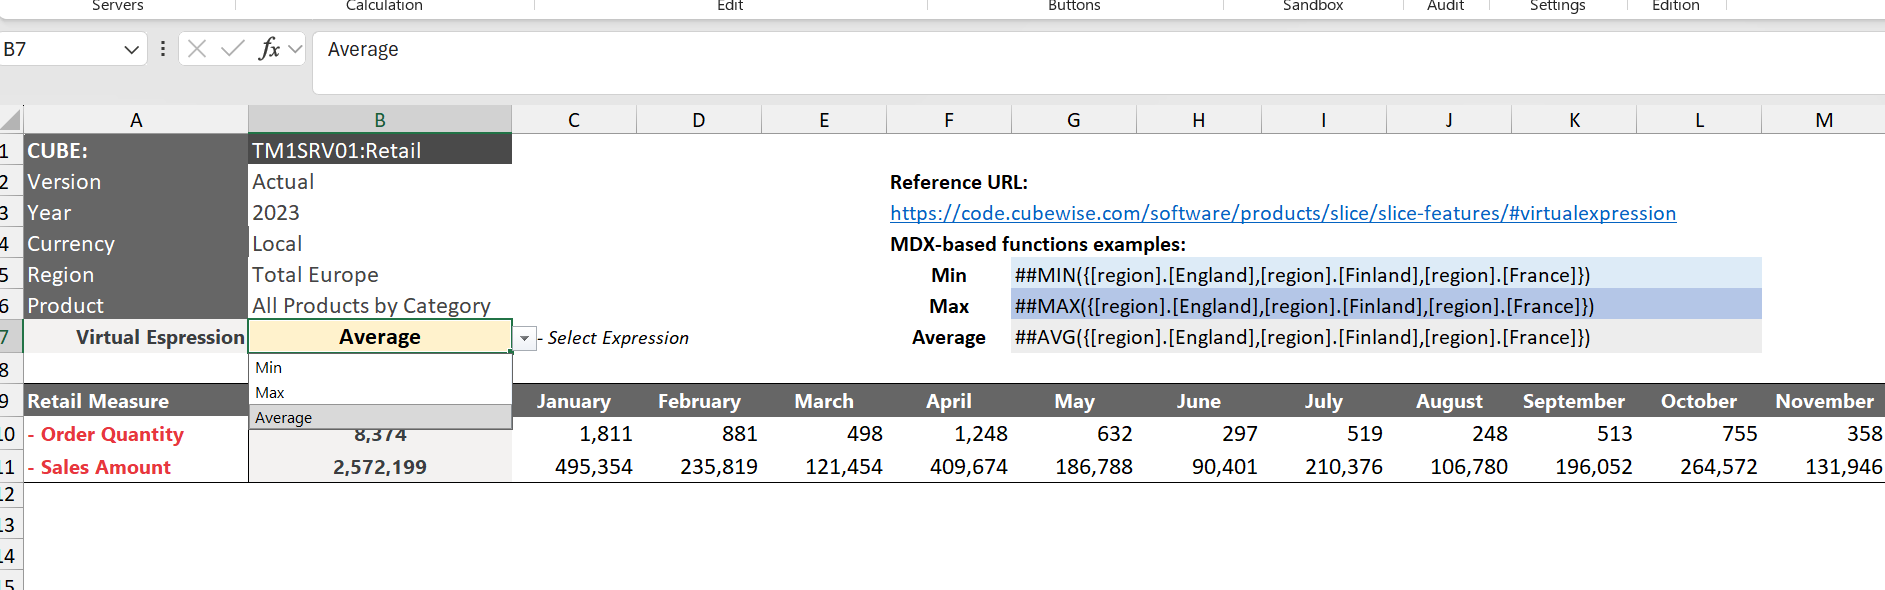
Task: Click the formula bar cancel X icon
Action: tap(197, 49)
